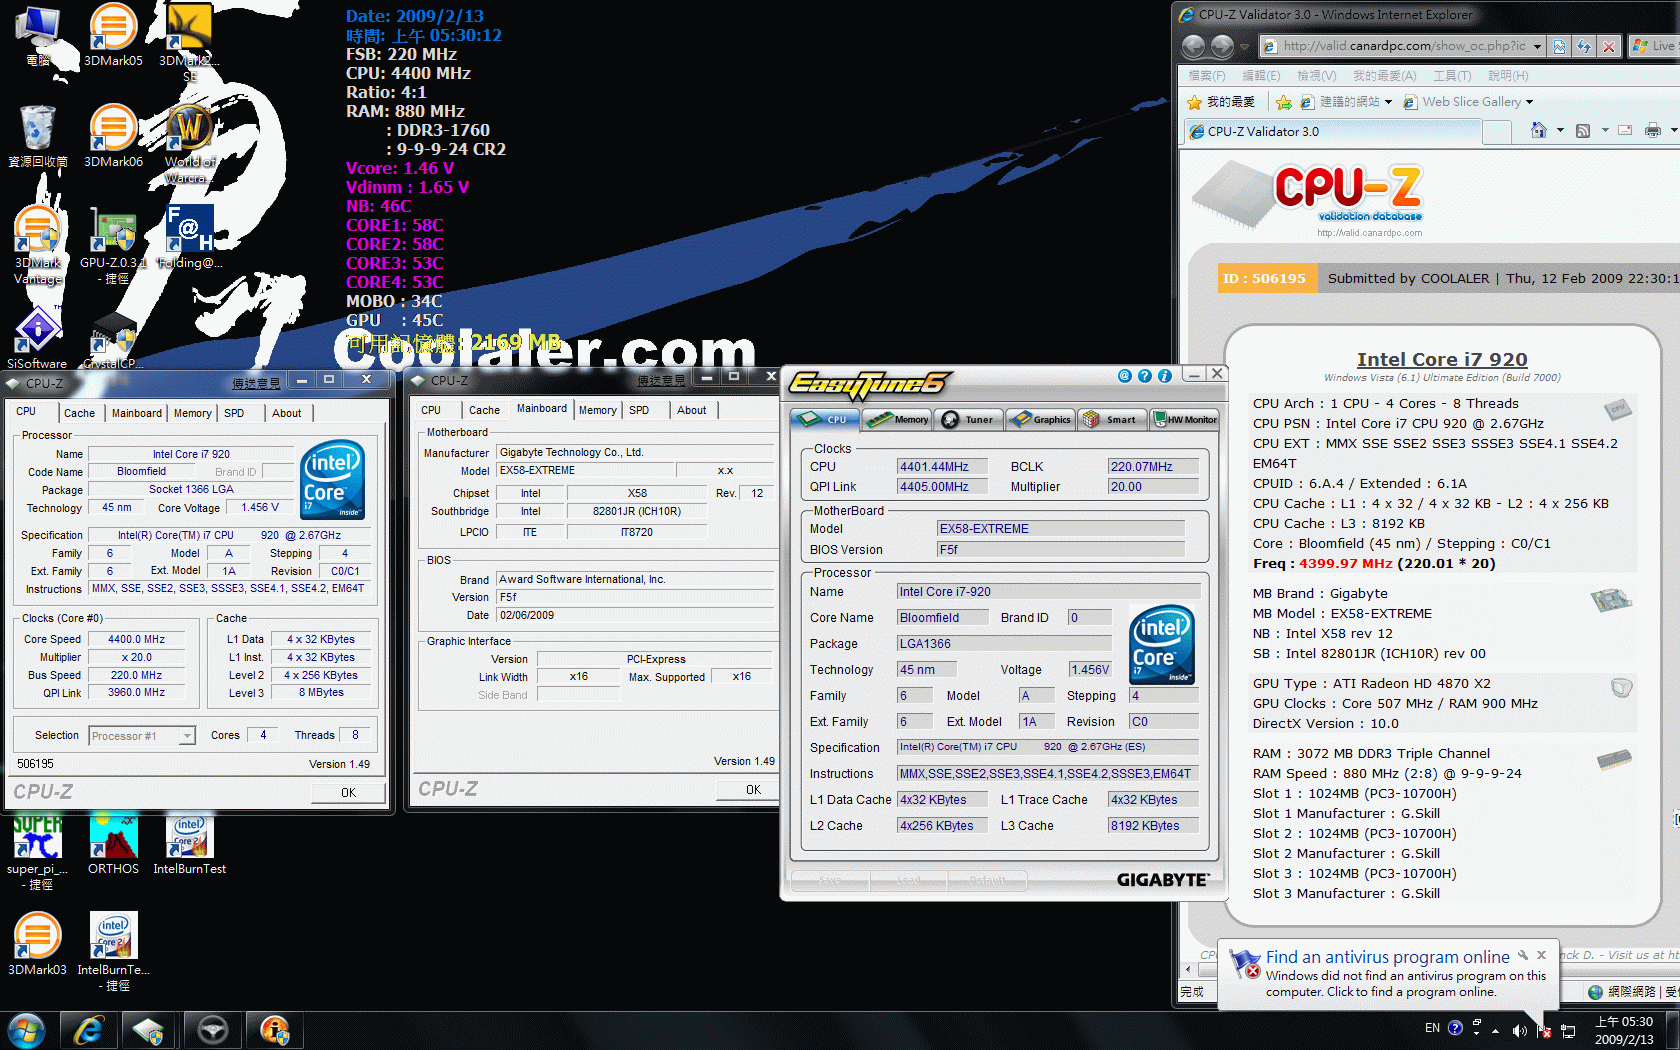Expand IE address bar dropdown arrow

(1539, 46)
